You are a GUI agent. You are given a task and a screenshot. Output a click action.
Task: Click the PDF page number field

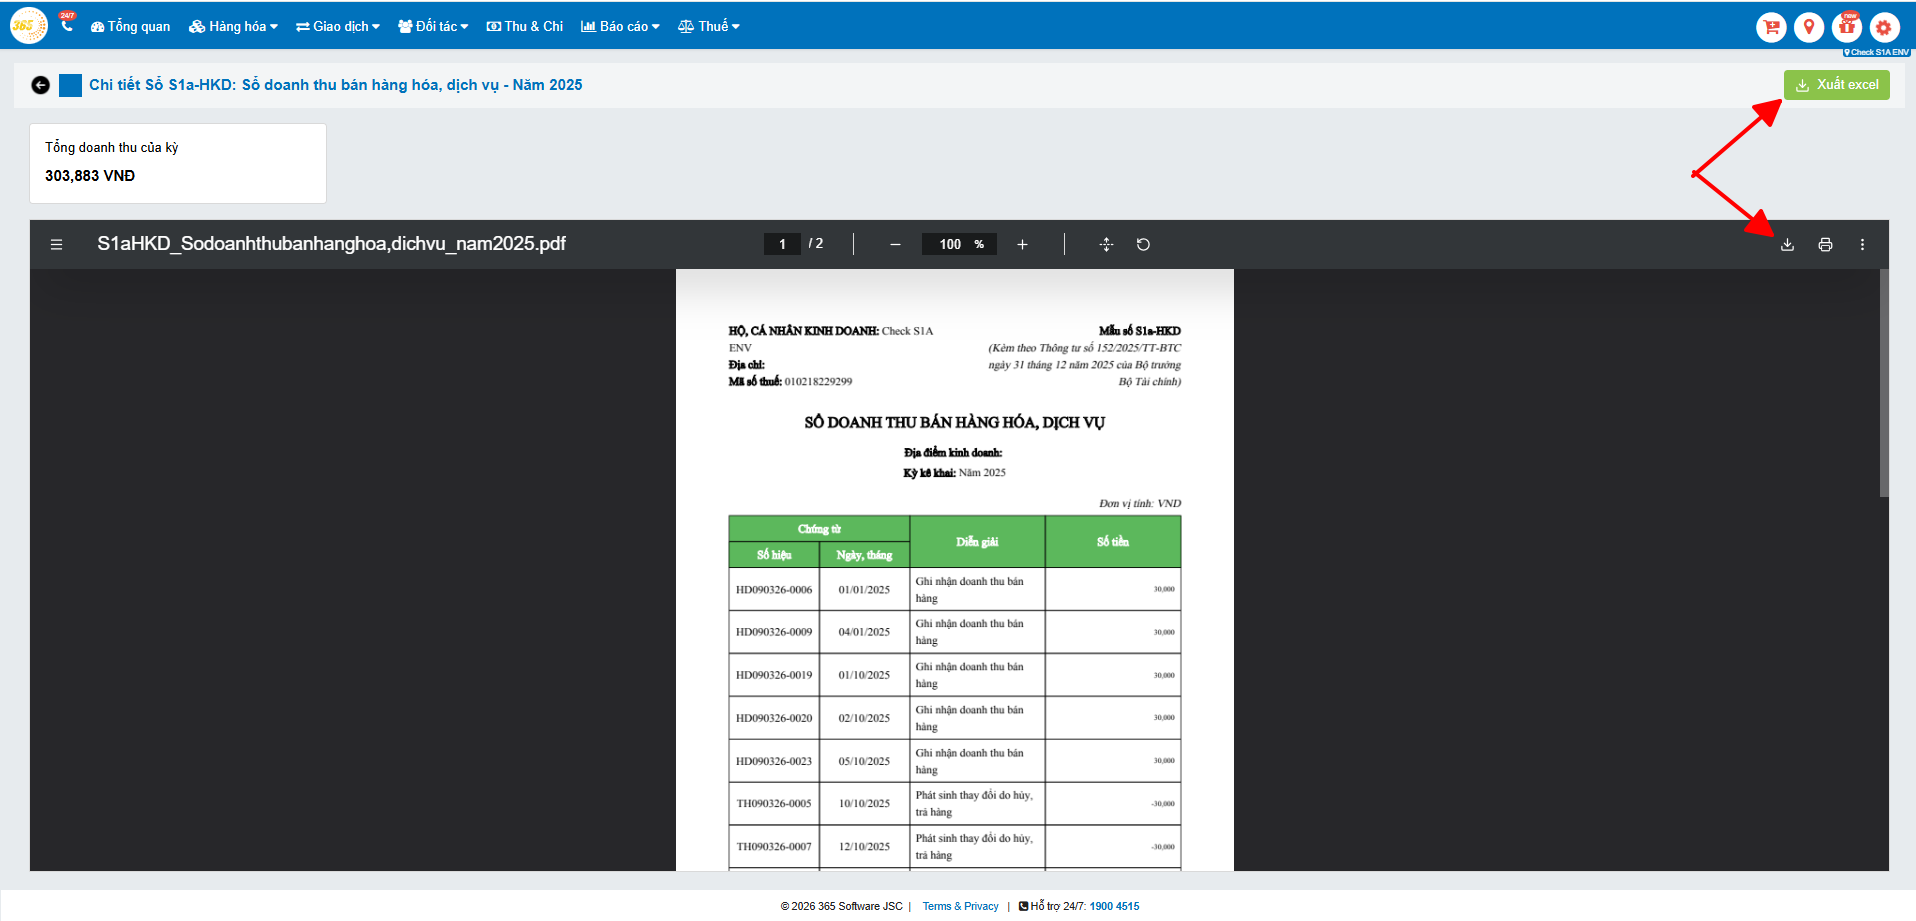tap(782, 244)
